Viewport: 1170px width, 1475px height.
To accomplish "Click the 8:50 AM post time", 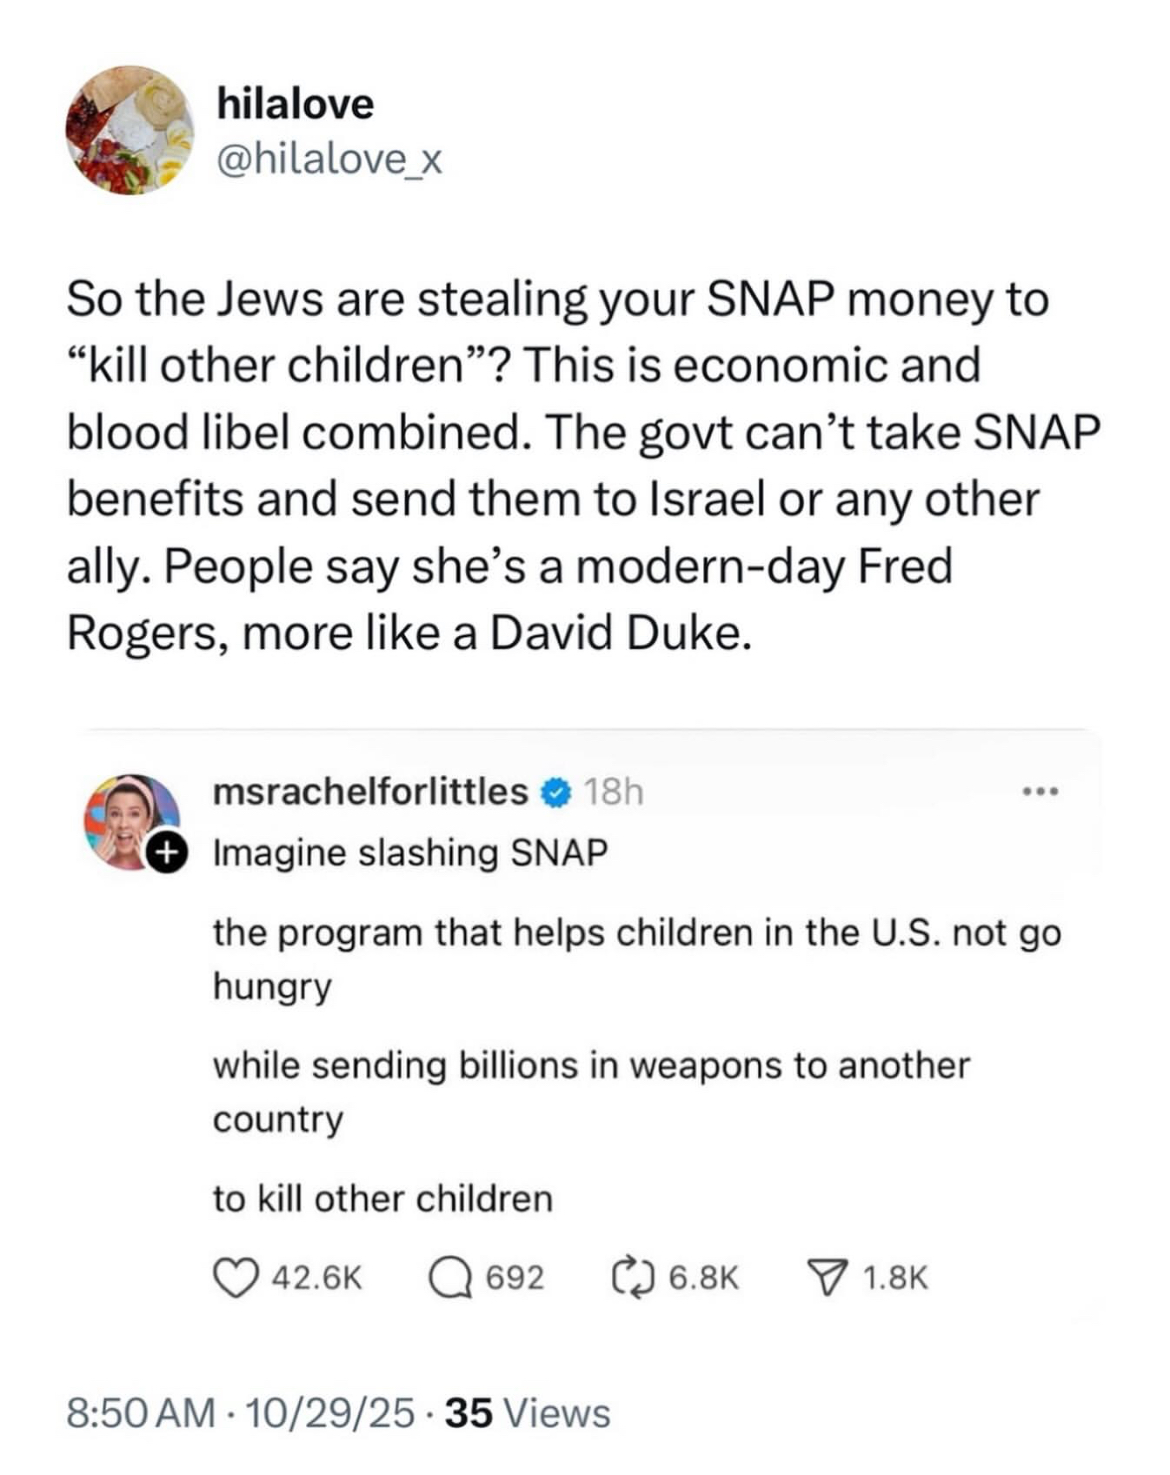I will pos(141,1413).
